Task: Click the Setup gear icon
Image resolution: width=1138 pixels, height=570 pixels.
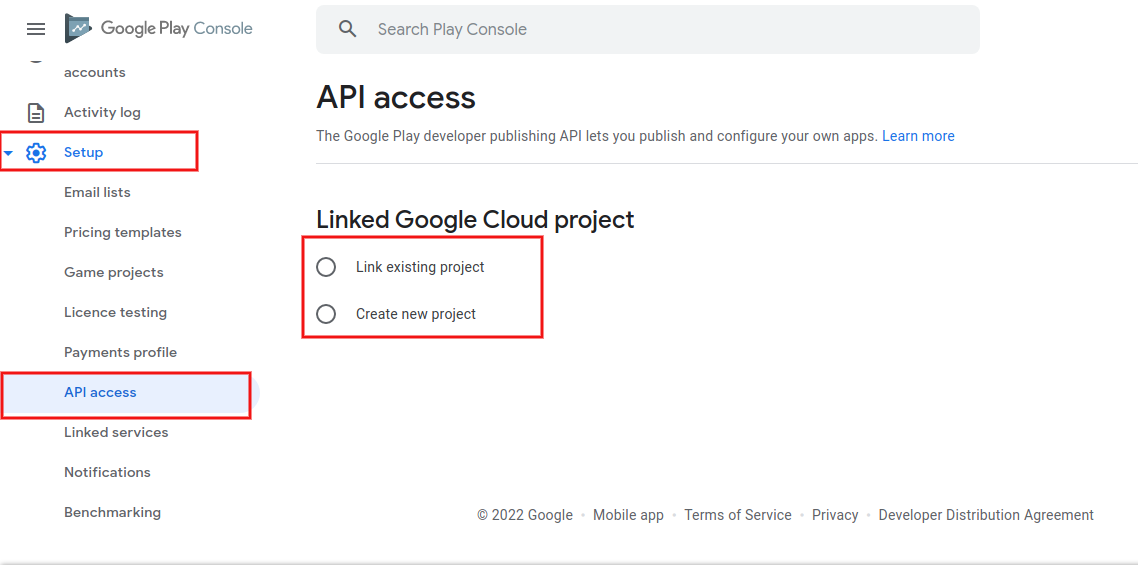Action: (x=36, y=152)
